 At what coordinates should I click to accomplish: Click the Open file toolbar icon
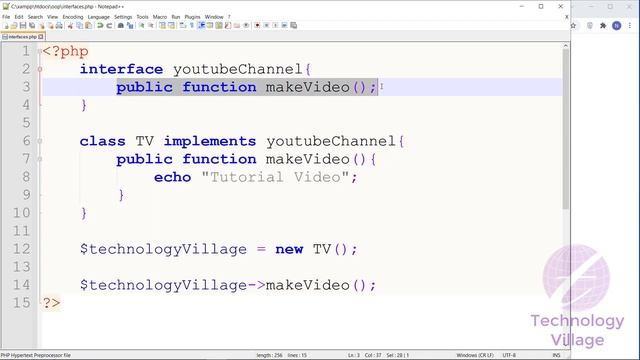point(14,25)
